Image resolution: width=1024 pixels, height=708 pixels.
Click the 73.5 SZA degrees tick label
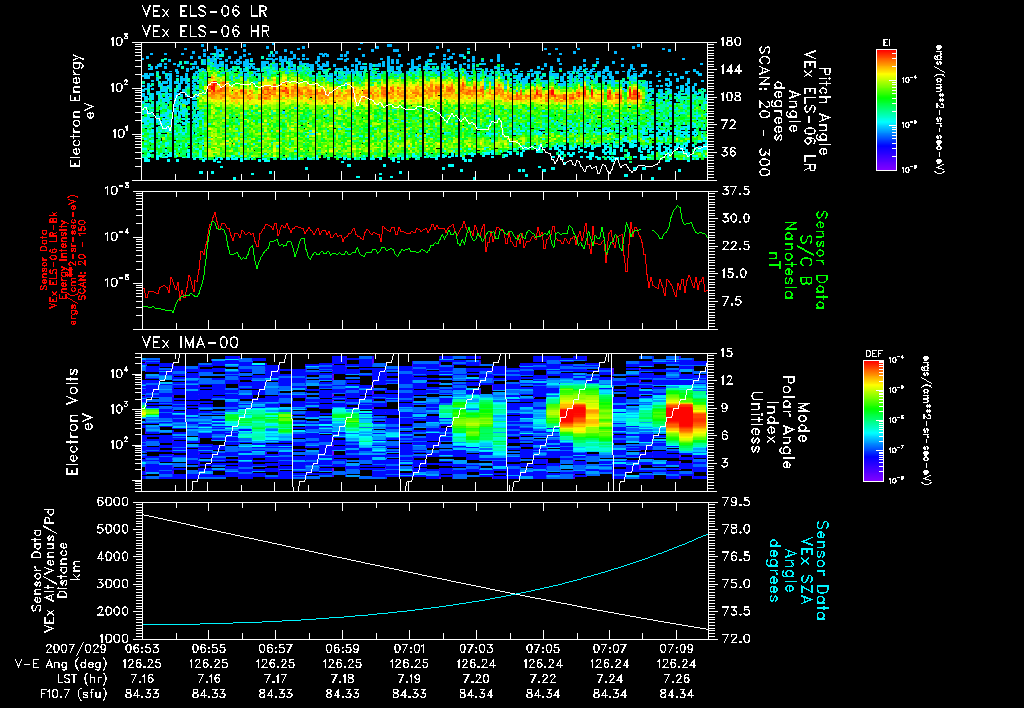735,611
